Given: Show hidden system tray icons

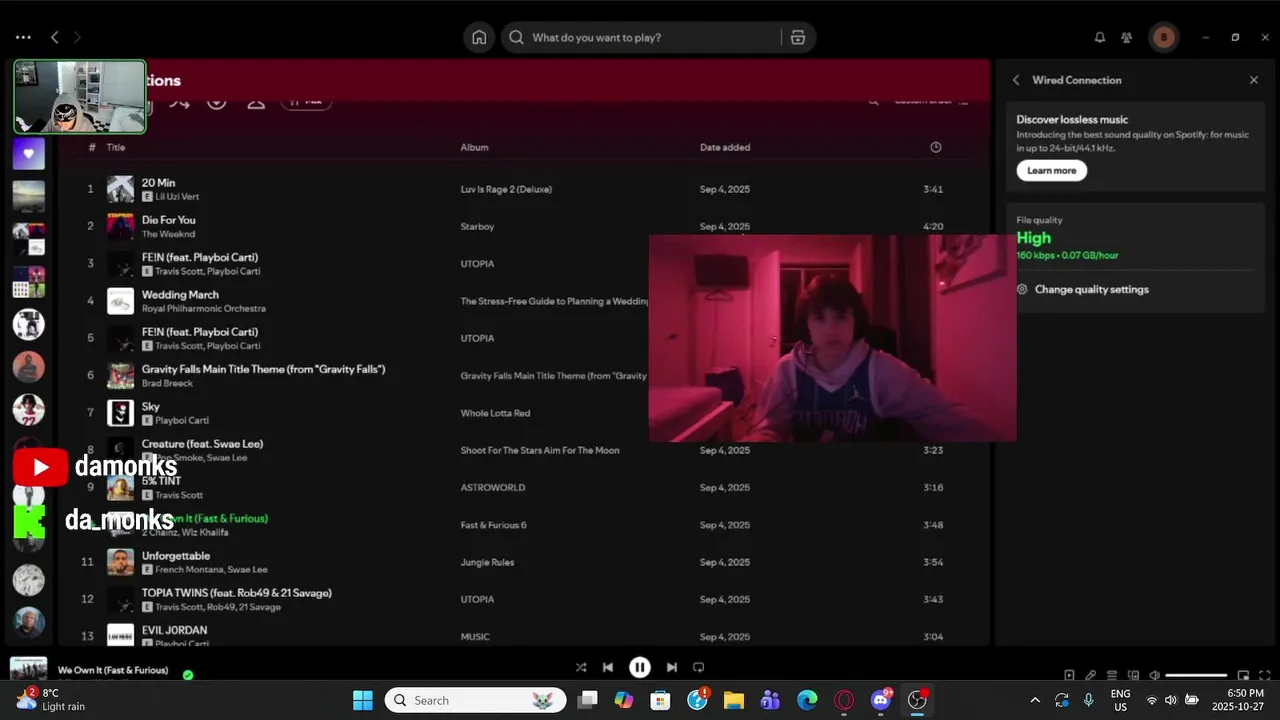Looking at the screenshot, I should pos(1034,700).
